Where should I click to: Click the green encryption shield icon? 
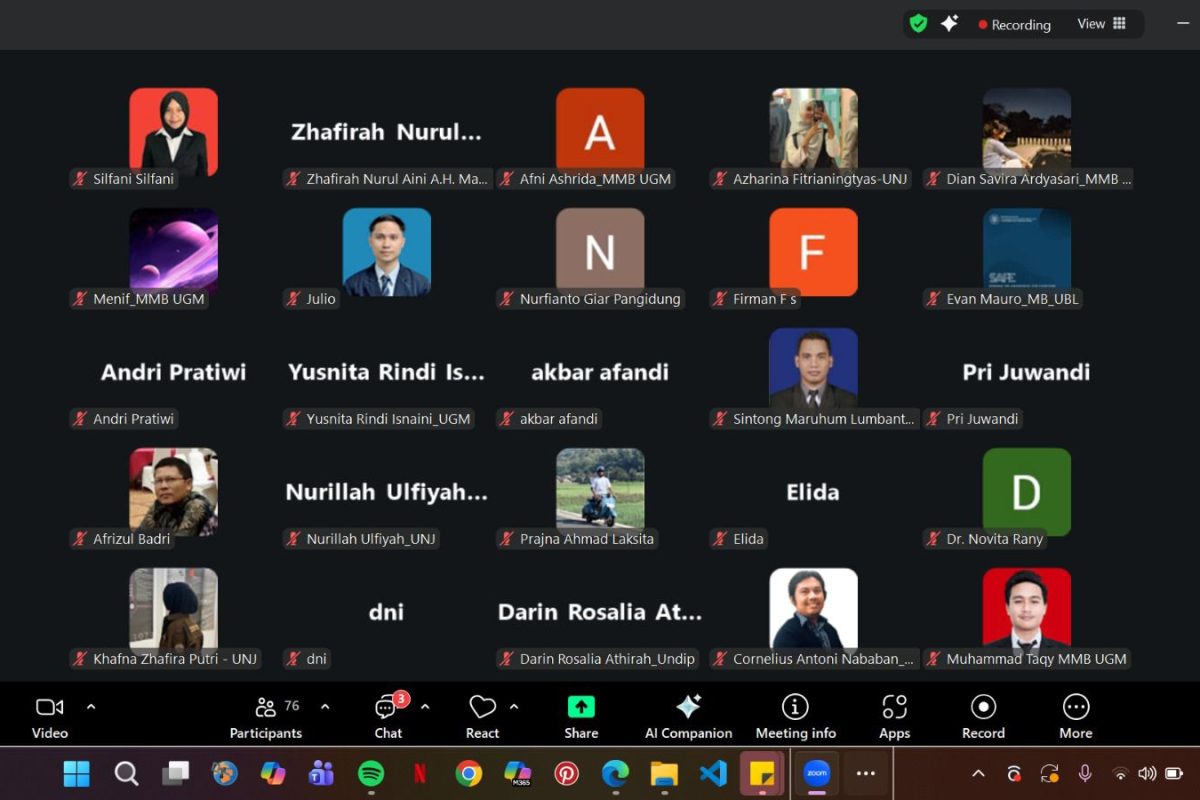(x=918, y=24)
